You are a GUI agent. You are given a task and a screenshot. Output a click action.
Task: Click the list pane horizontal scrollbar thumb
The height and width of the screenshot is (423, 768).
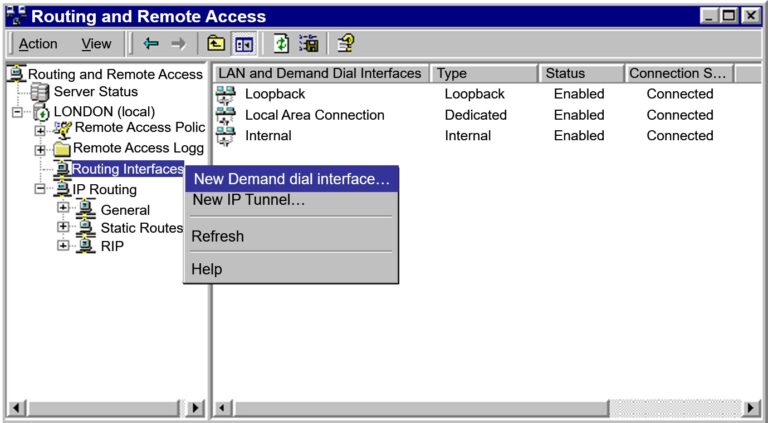coord(420,408)
